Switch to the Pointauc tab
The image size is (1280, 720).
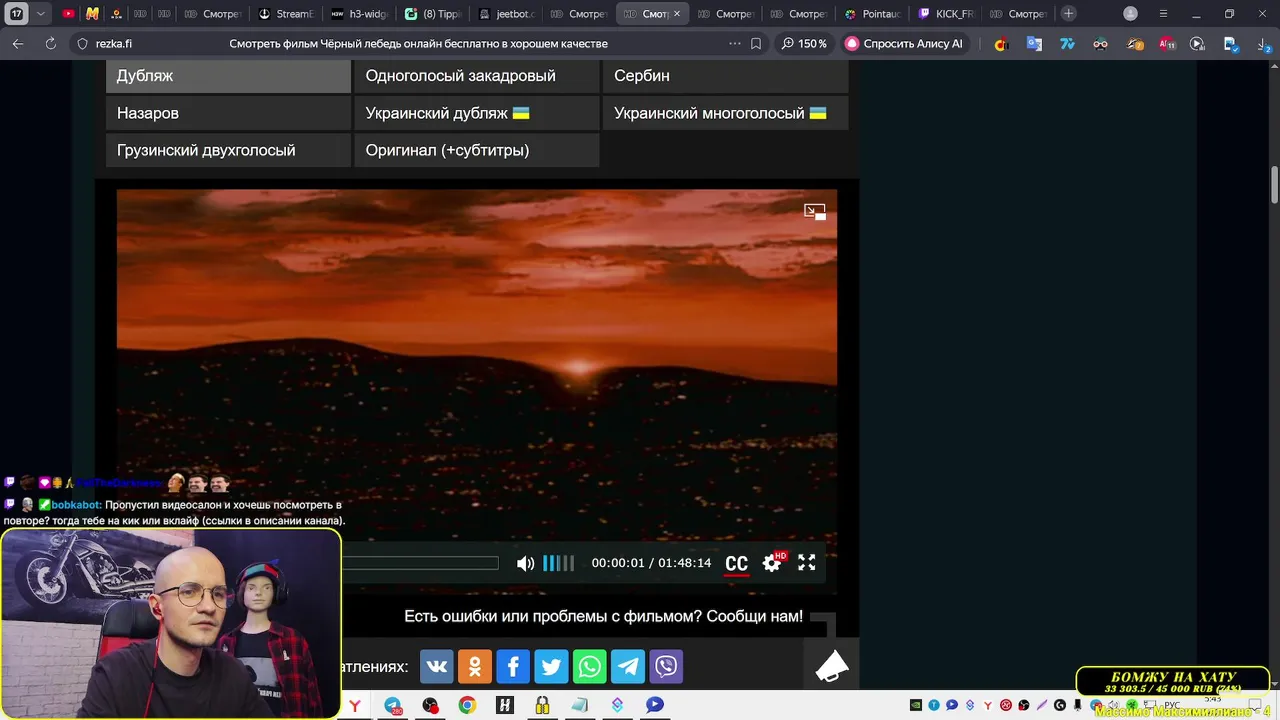[x=874, y=14]
